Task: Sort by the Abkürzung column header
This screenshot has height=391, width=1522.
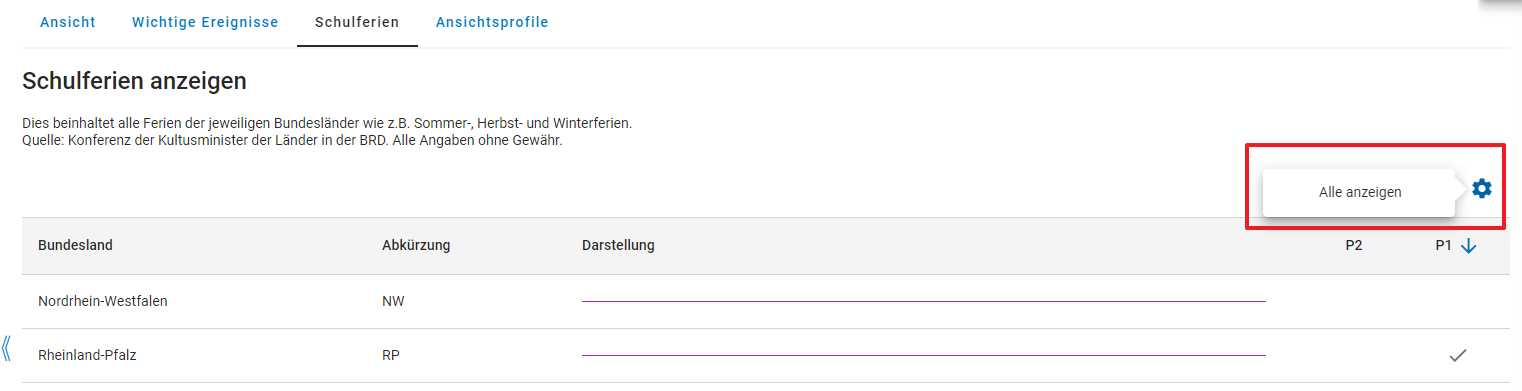Action: coord(416,246)
